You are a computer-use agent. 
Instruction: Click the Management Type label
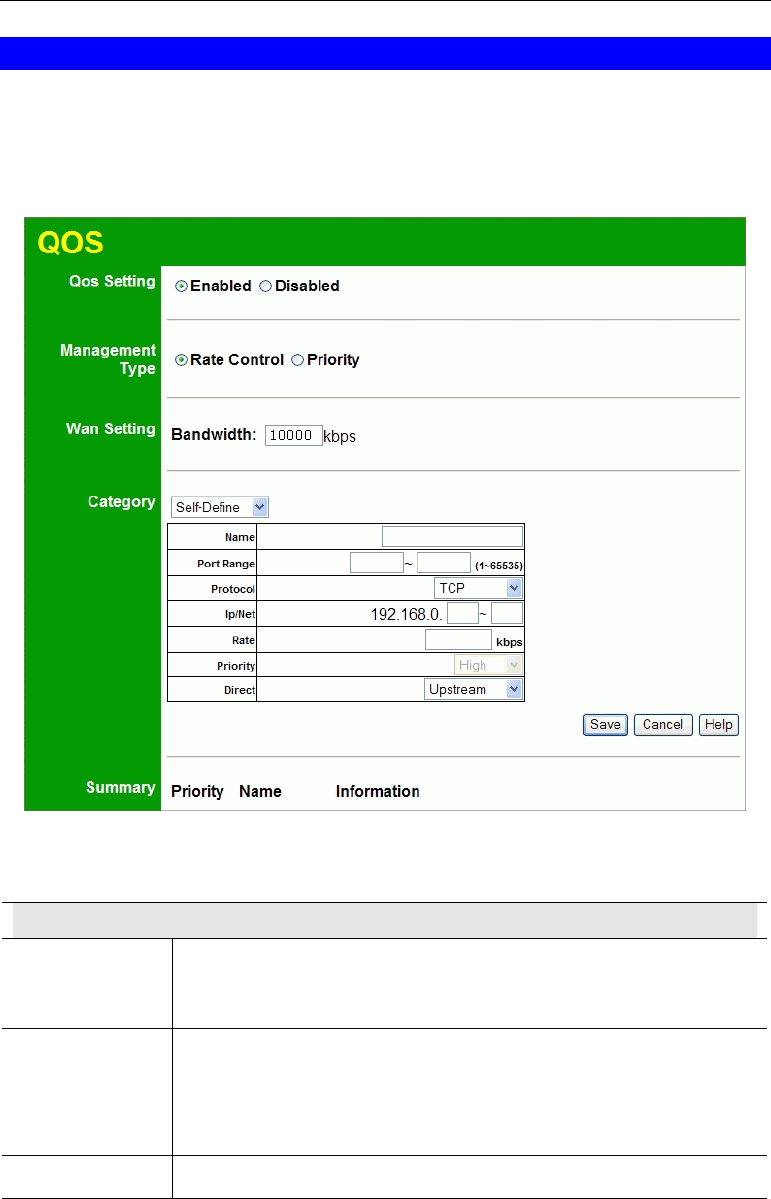coord(108,359)
